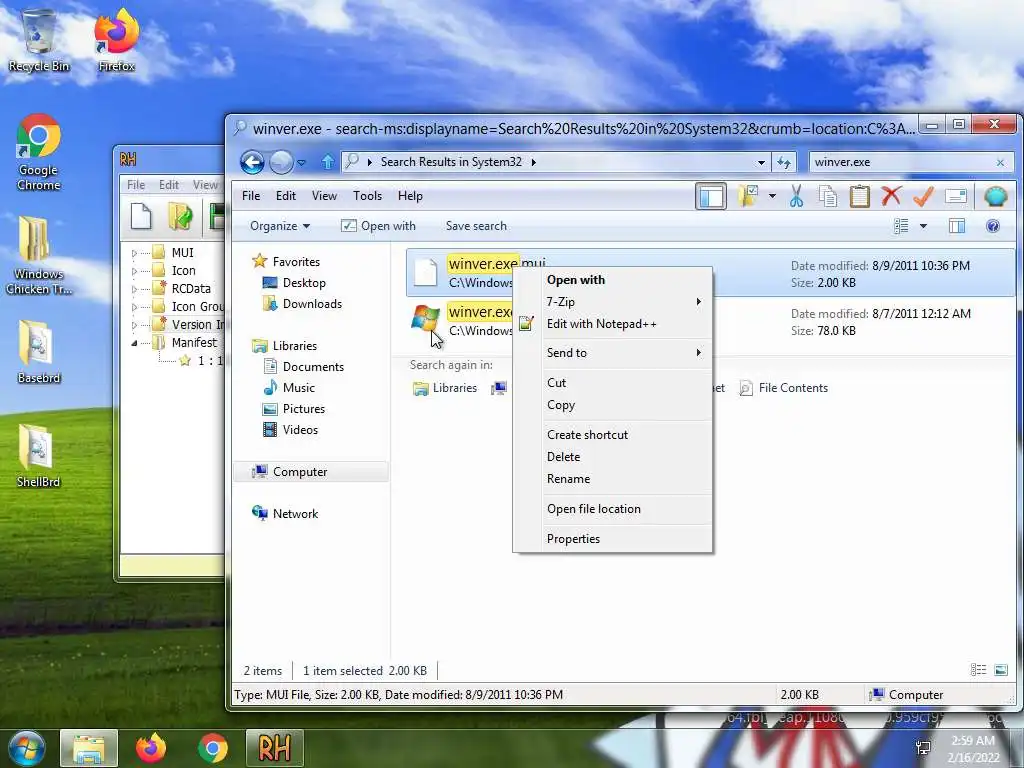Open Downloads in Favorites
This screenshot has height=768, width=1024.
[x=302, y=304]
